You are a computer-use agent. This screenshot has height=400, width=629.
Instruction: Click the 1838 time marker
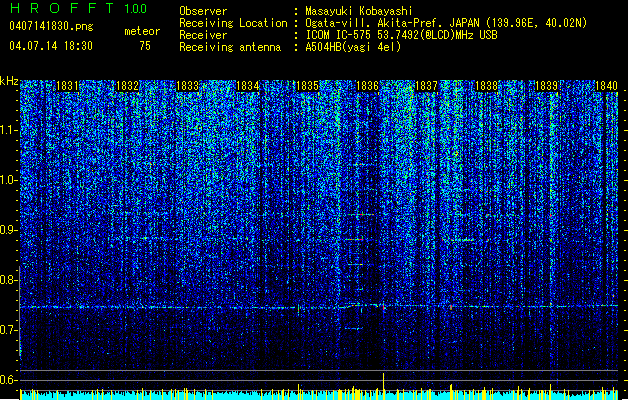tap(487, 86)
